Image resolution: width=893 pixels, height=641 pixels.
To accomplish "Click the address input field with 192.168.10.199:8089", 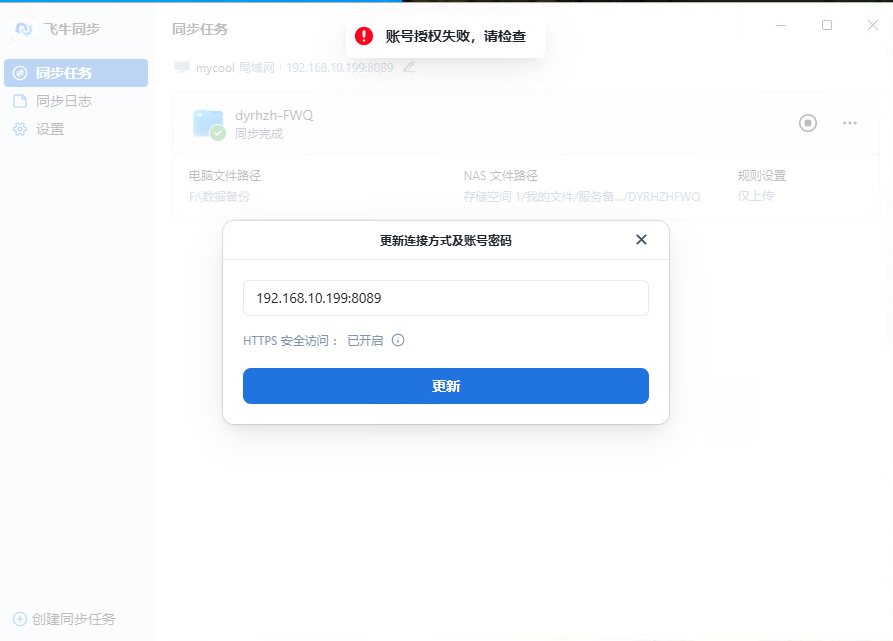I will point(445,298).
